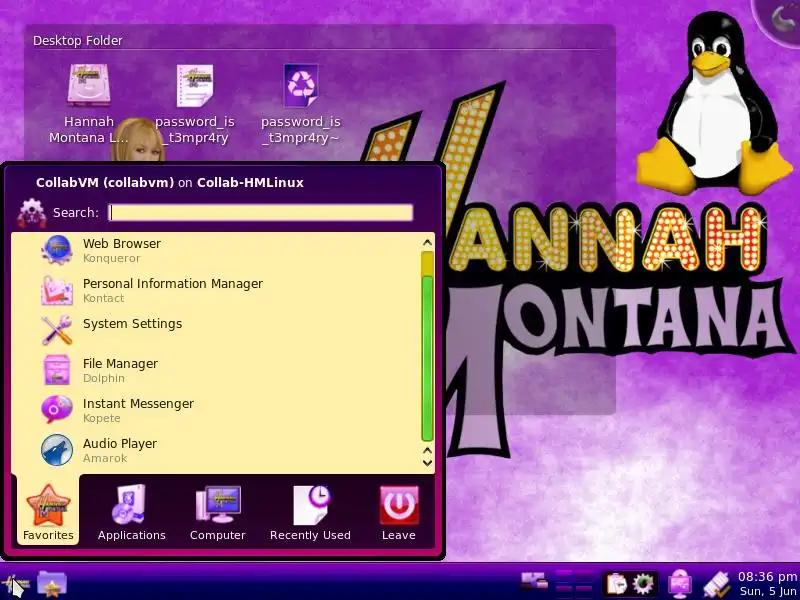Click the 'Instant Messenger' label
The height and width of the screenshot is (600, 800).
(138, 404)
